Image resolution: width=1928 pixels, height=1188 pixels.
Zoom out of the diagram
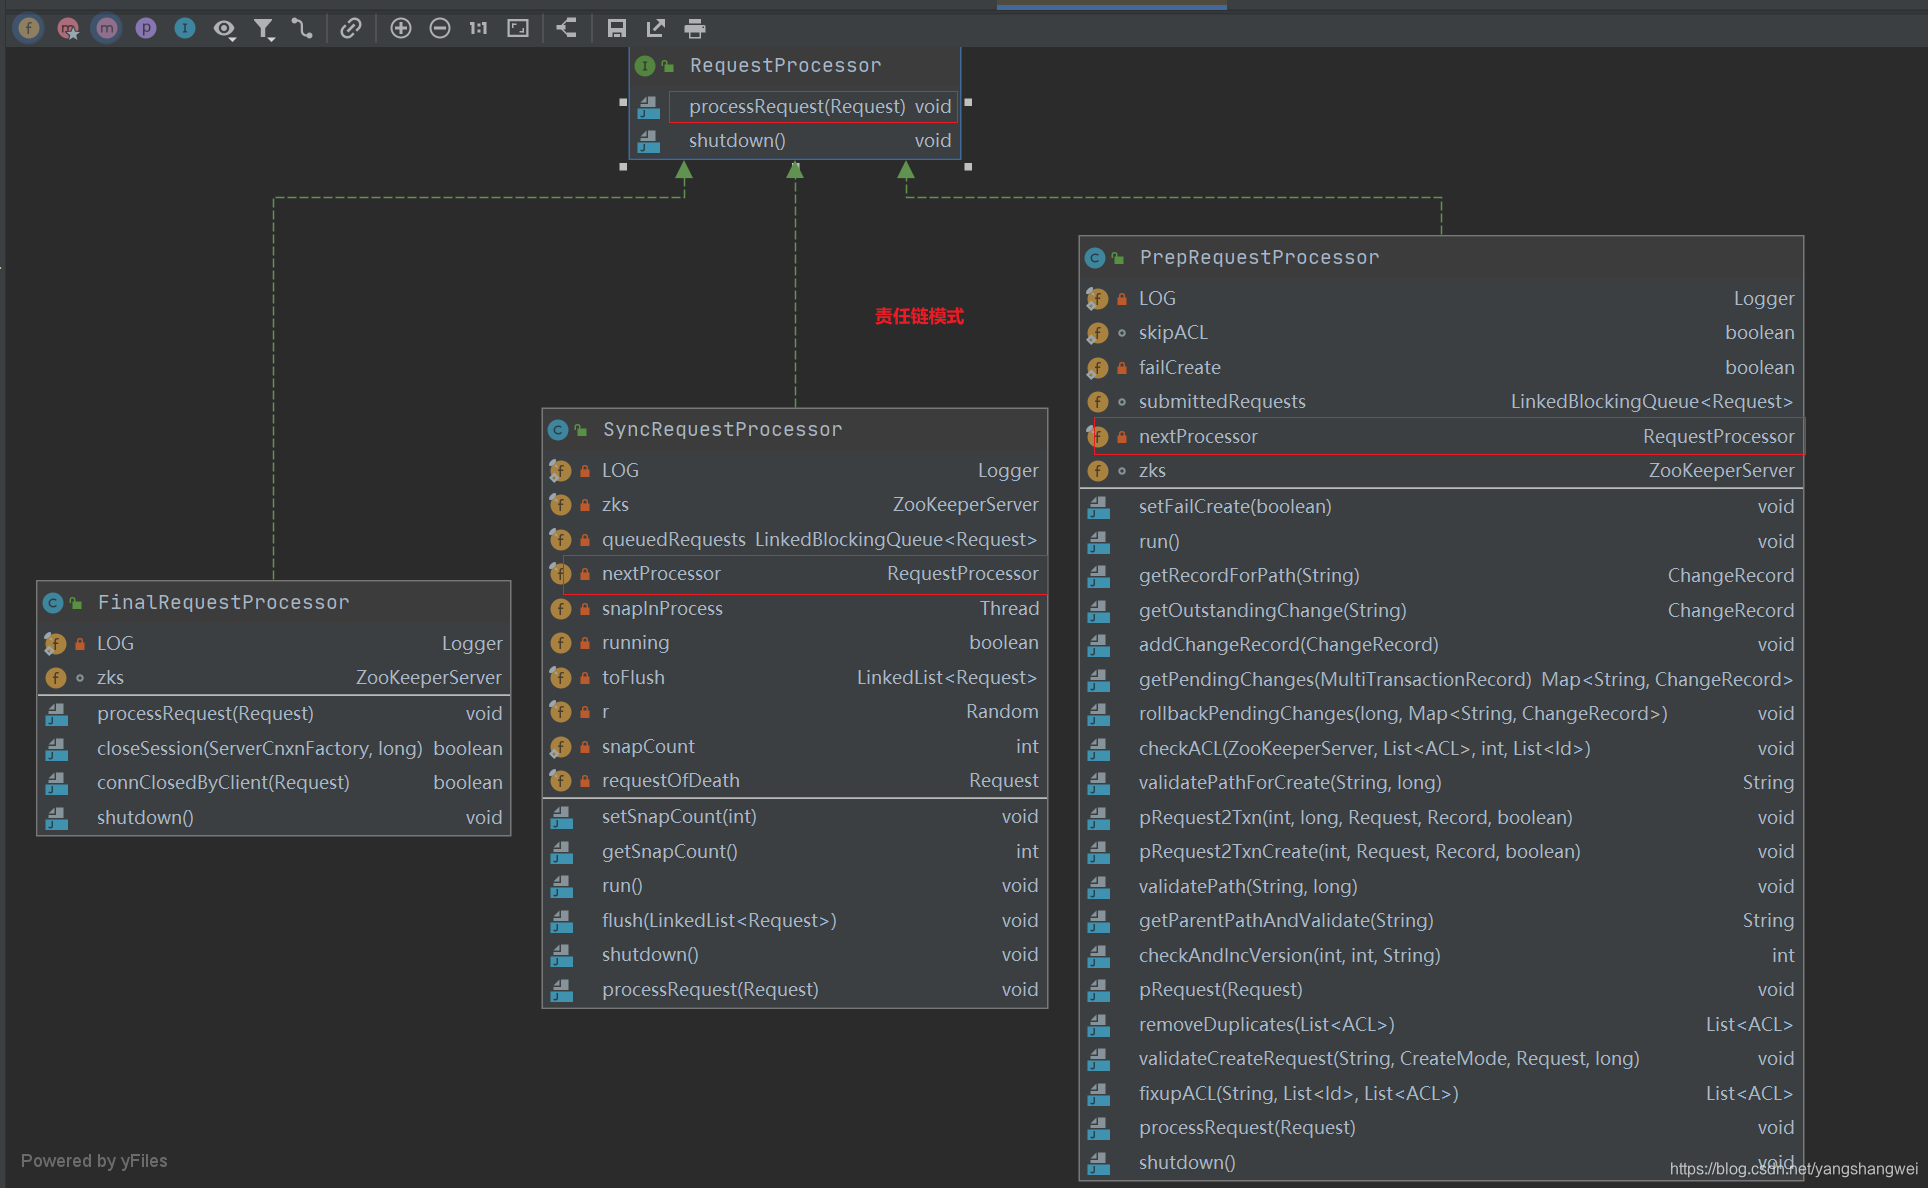440,28
